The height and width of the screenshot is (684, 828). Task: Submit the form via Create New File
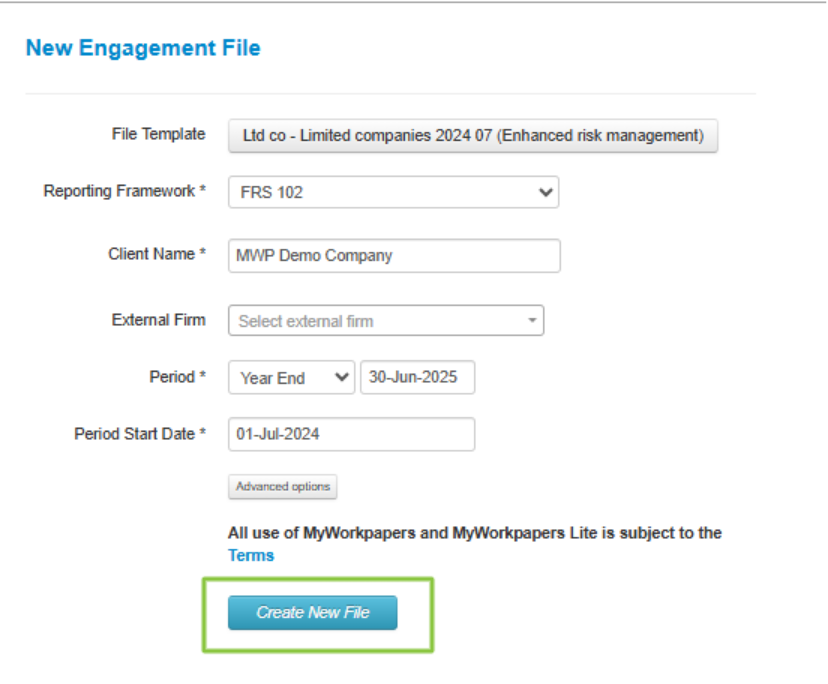[x=312, y=614]
